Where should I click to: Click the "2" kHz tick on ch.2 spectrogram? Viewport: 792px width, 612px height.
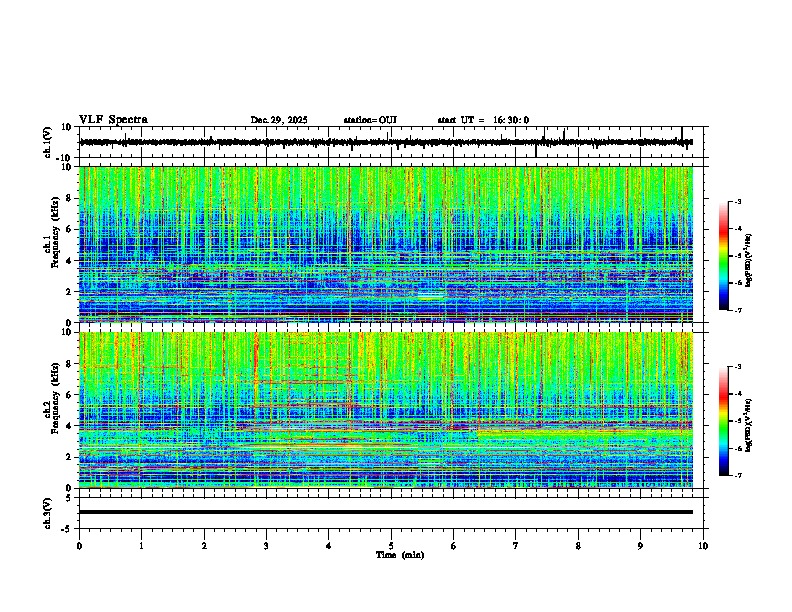pyautogui.click(x=70, y=457)
